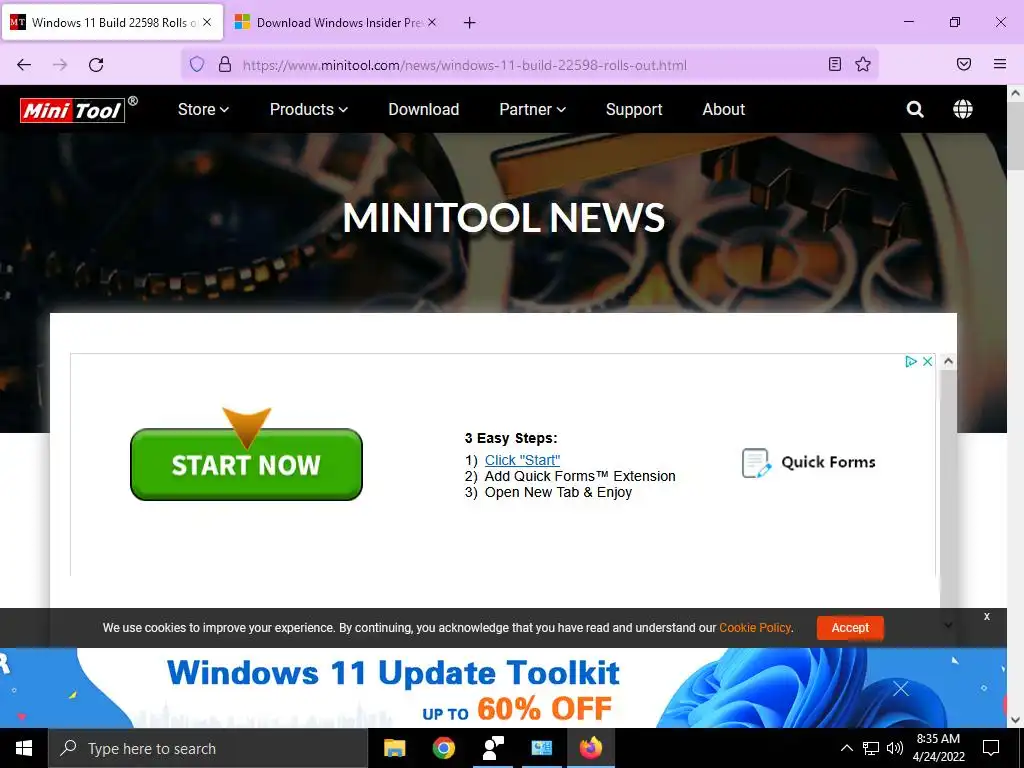Open the Support page
This screenshot has height=768, width=1024.
(x=634, y=109)
